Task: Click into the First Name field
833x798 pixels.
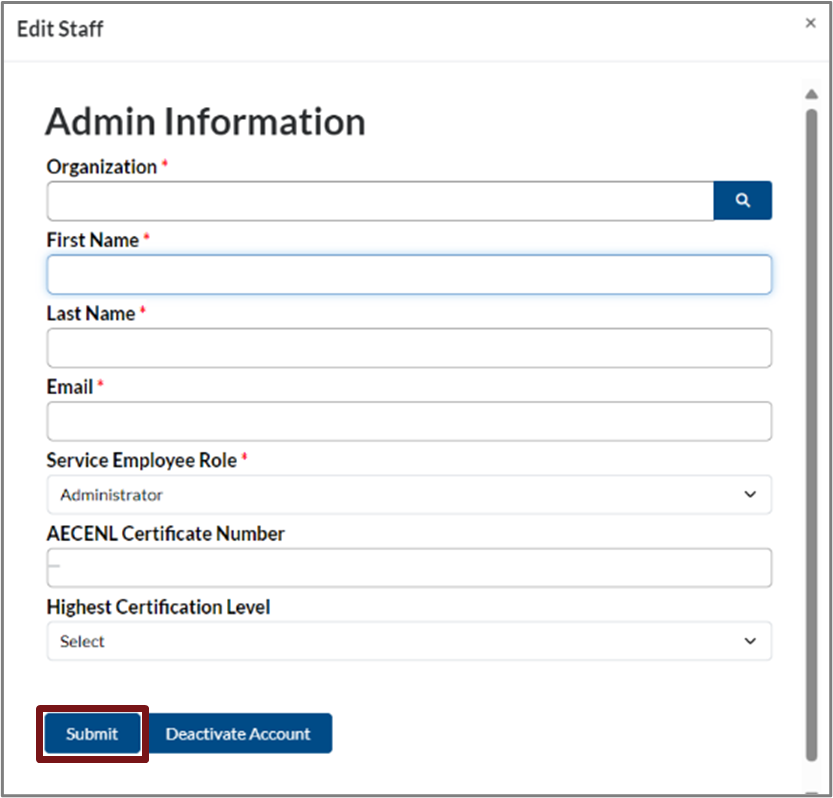Action: tap(409, 275)
